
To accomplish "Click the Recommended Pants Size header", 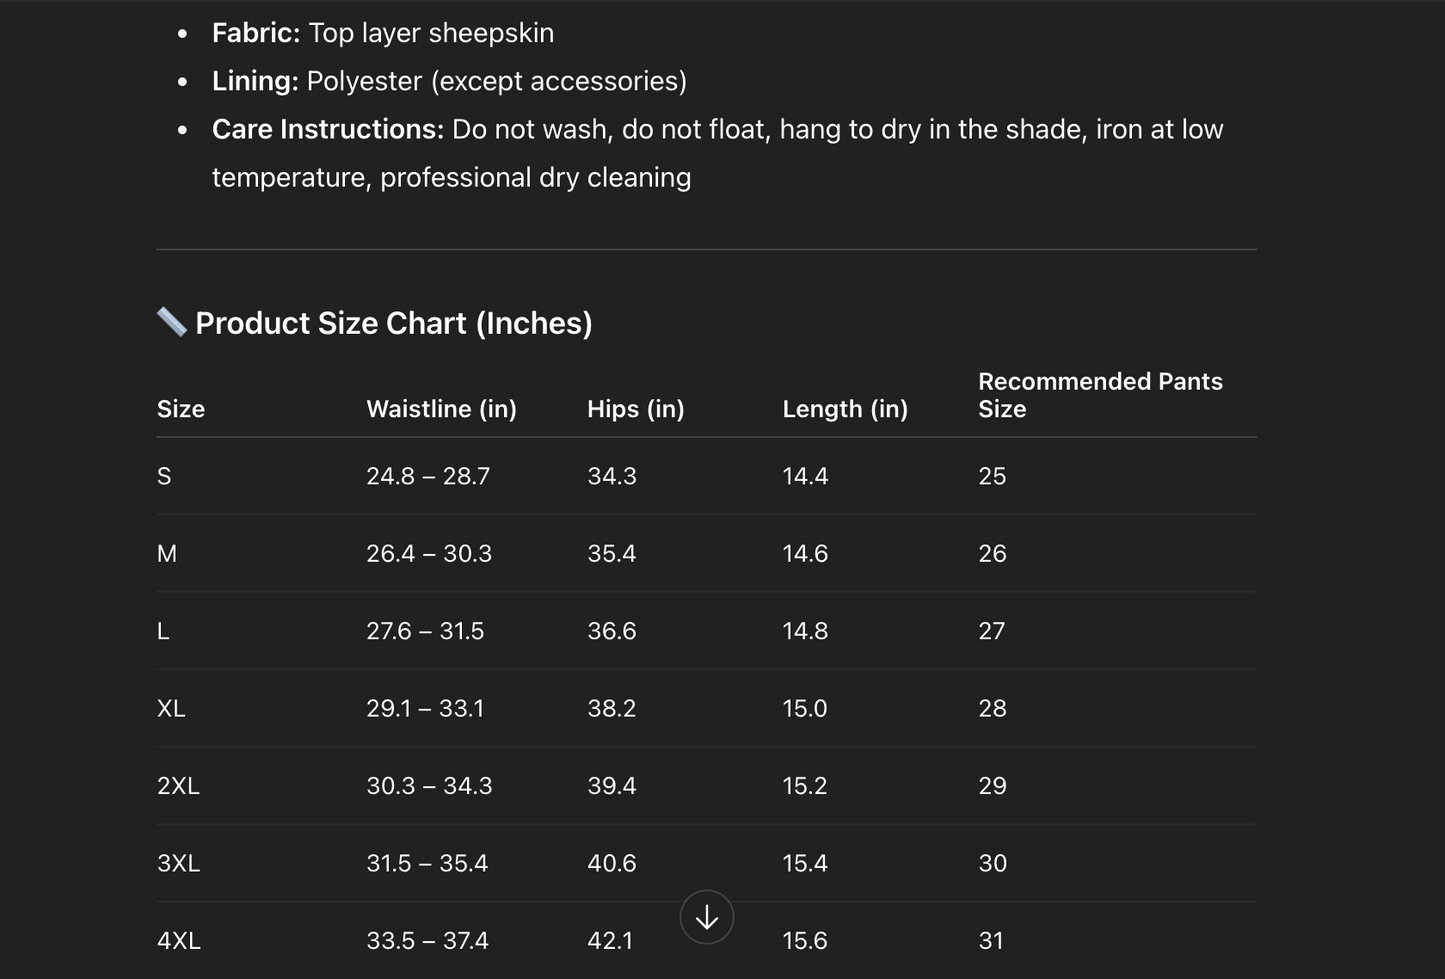I will pyautogui.click(x=1100, y=395).
